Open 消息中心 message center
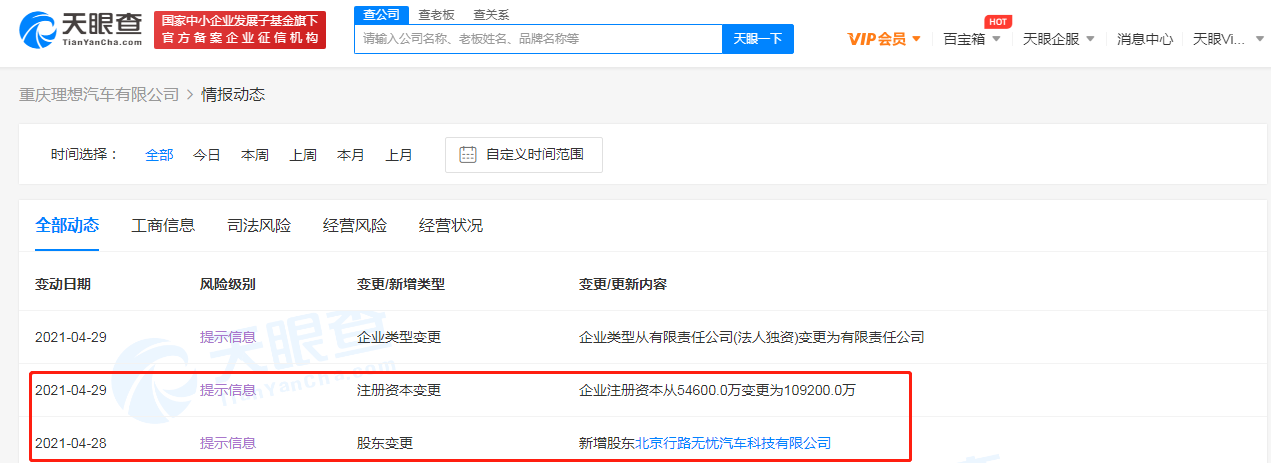Viewport: 1271px width, 463px height. click(x=1145, y=39)
